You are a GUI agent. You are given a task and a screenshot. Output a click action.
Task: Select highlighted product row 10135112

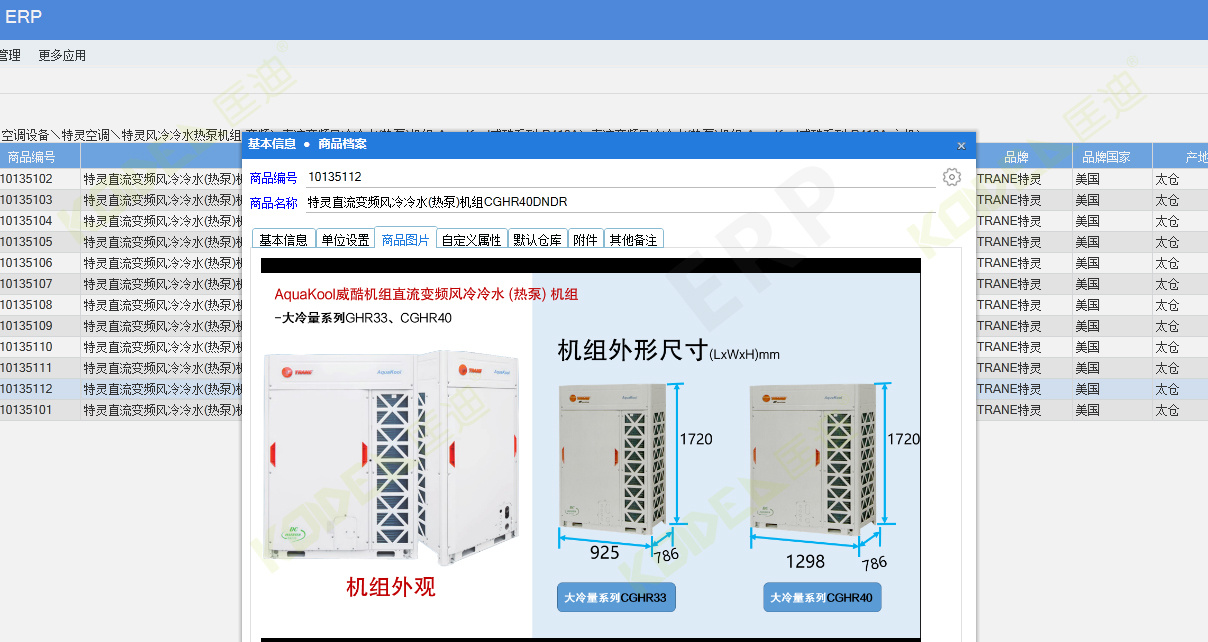tap(120, 389)
